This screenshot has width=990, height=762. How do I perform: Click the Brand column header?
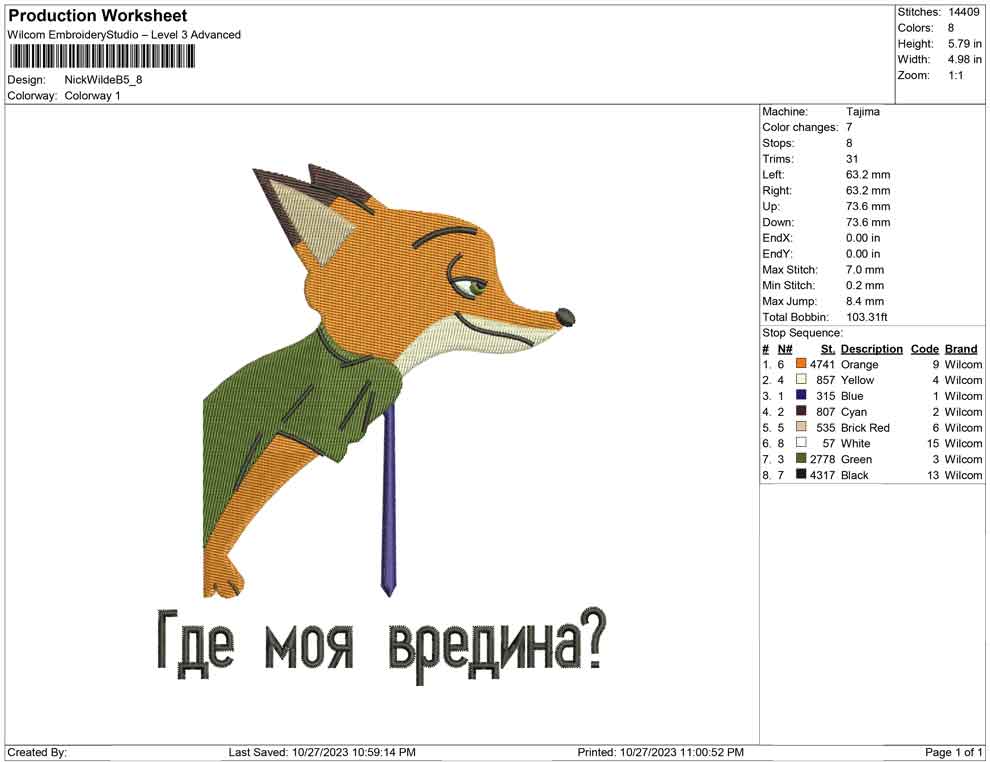(x=961, y=349)
